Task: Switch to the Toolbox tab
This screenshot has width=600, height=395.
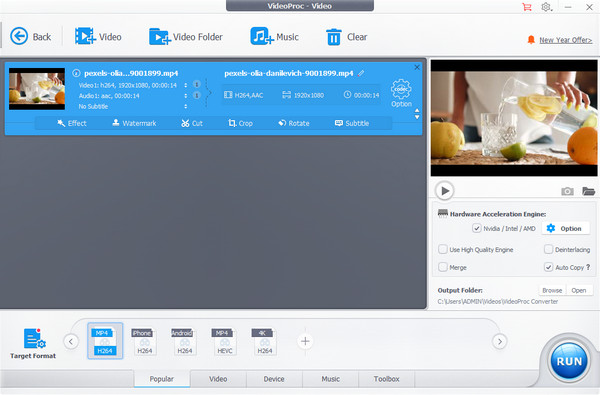Action: click(386, 379)
